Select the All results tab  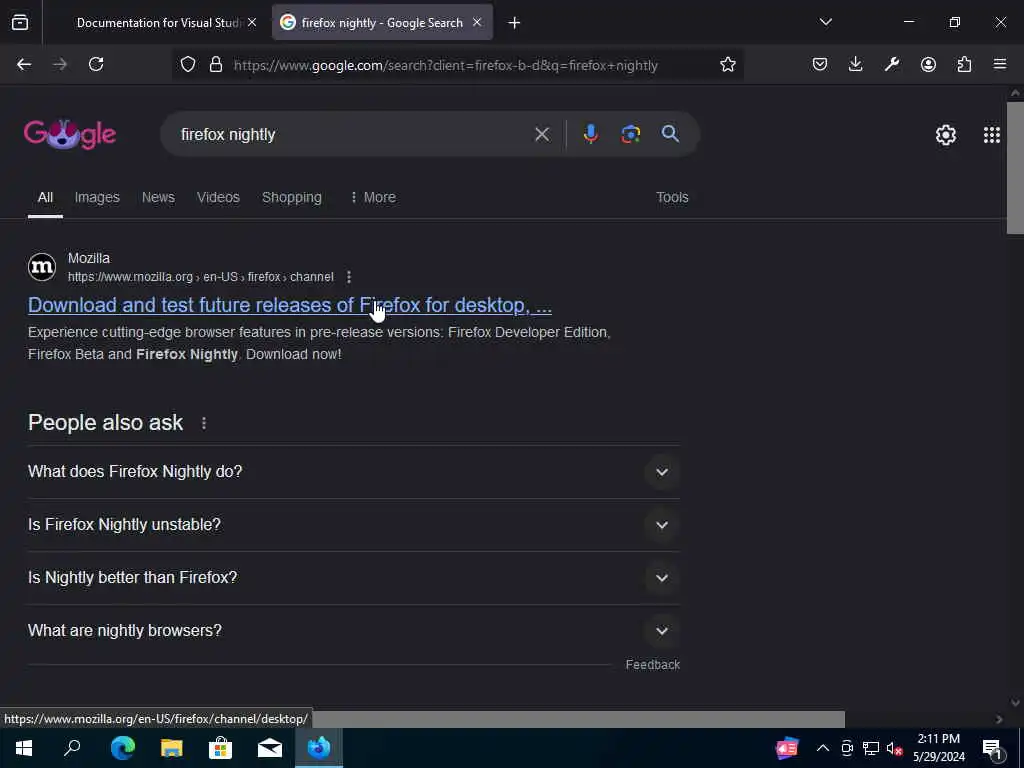click(x=45, y=197)
